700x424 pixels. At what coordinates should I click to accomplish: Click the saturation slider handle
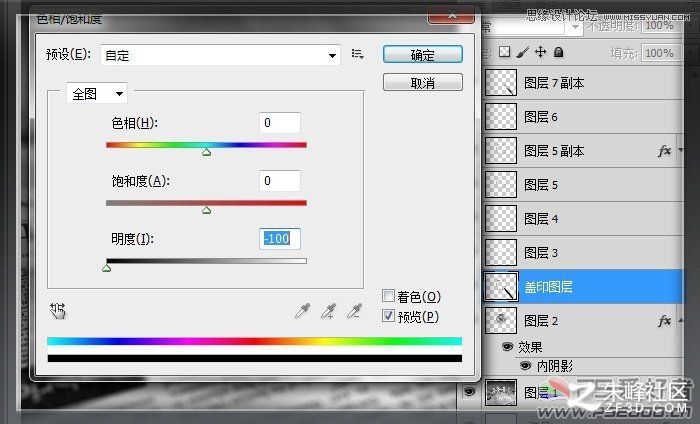pyautogui.click(x=206, y=210)
